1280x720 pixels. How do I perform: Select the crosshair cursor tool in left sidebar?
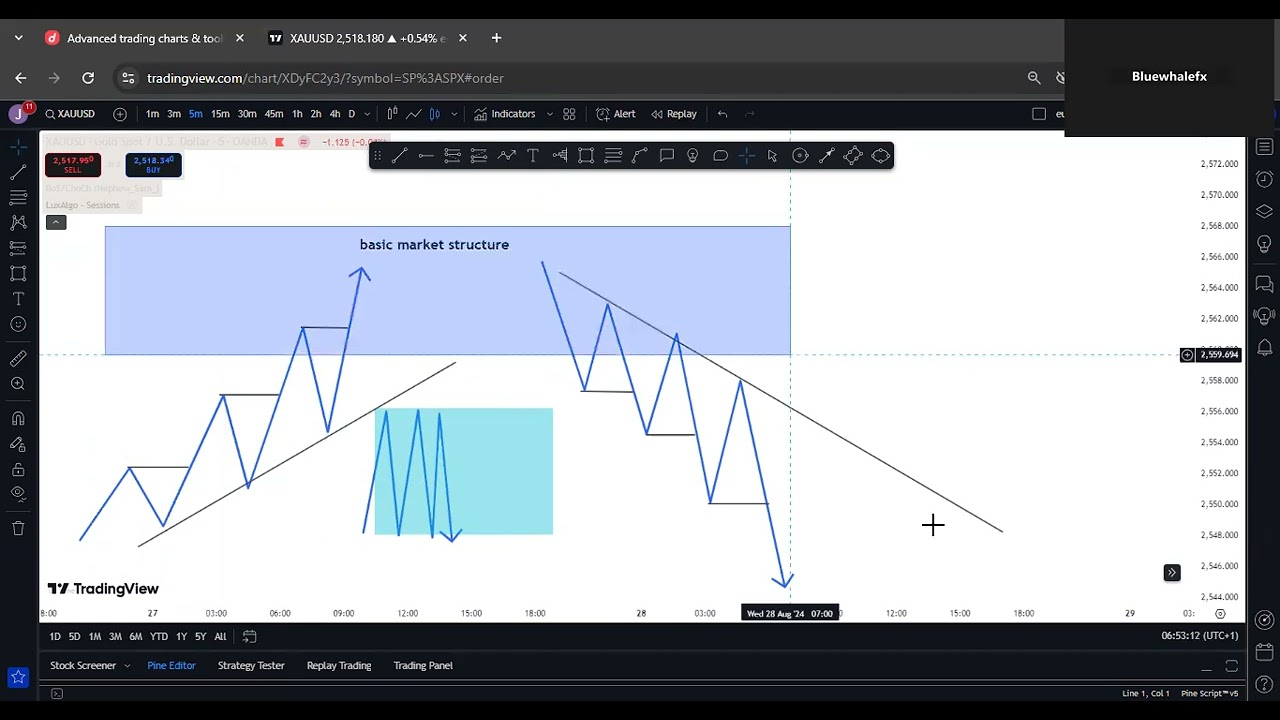18,147
